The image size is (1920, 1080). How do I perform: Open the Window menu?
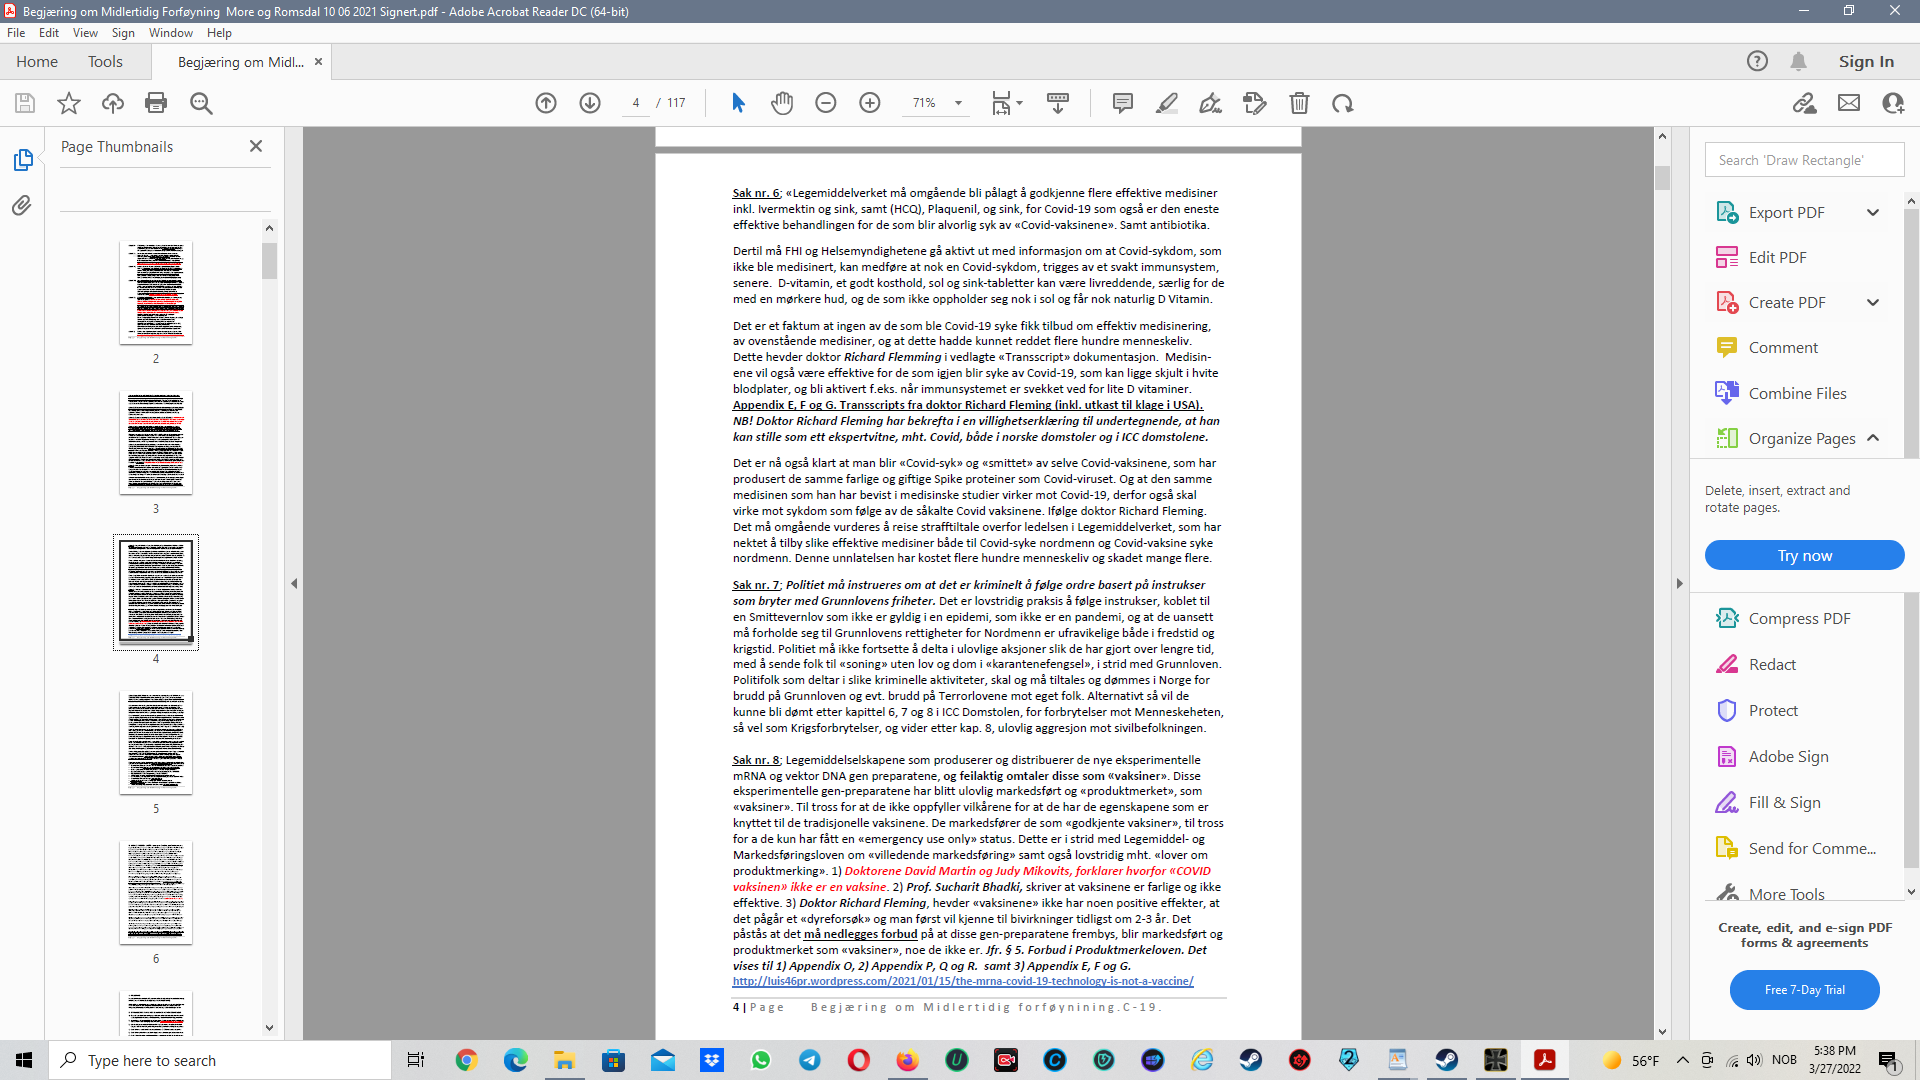pyautogui.click(x=171, y=33)
